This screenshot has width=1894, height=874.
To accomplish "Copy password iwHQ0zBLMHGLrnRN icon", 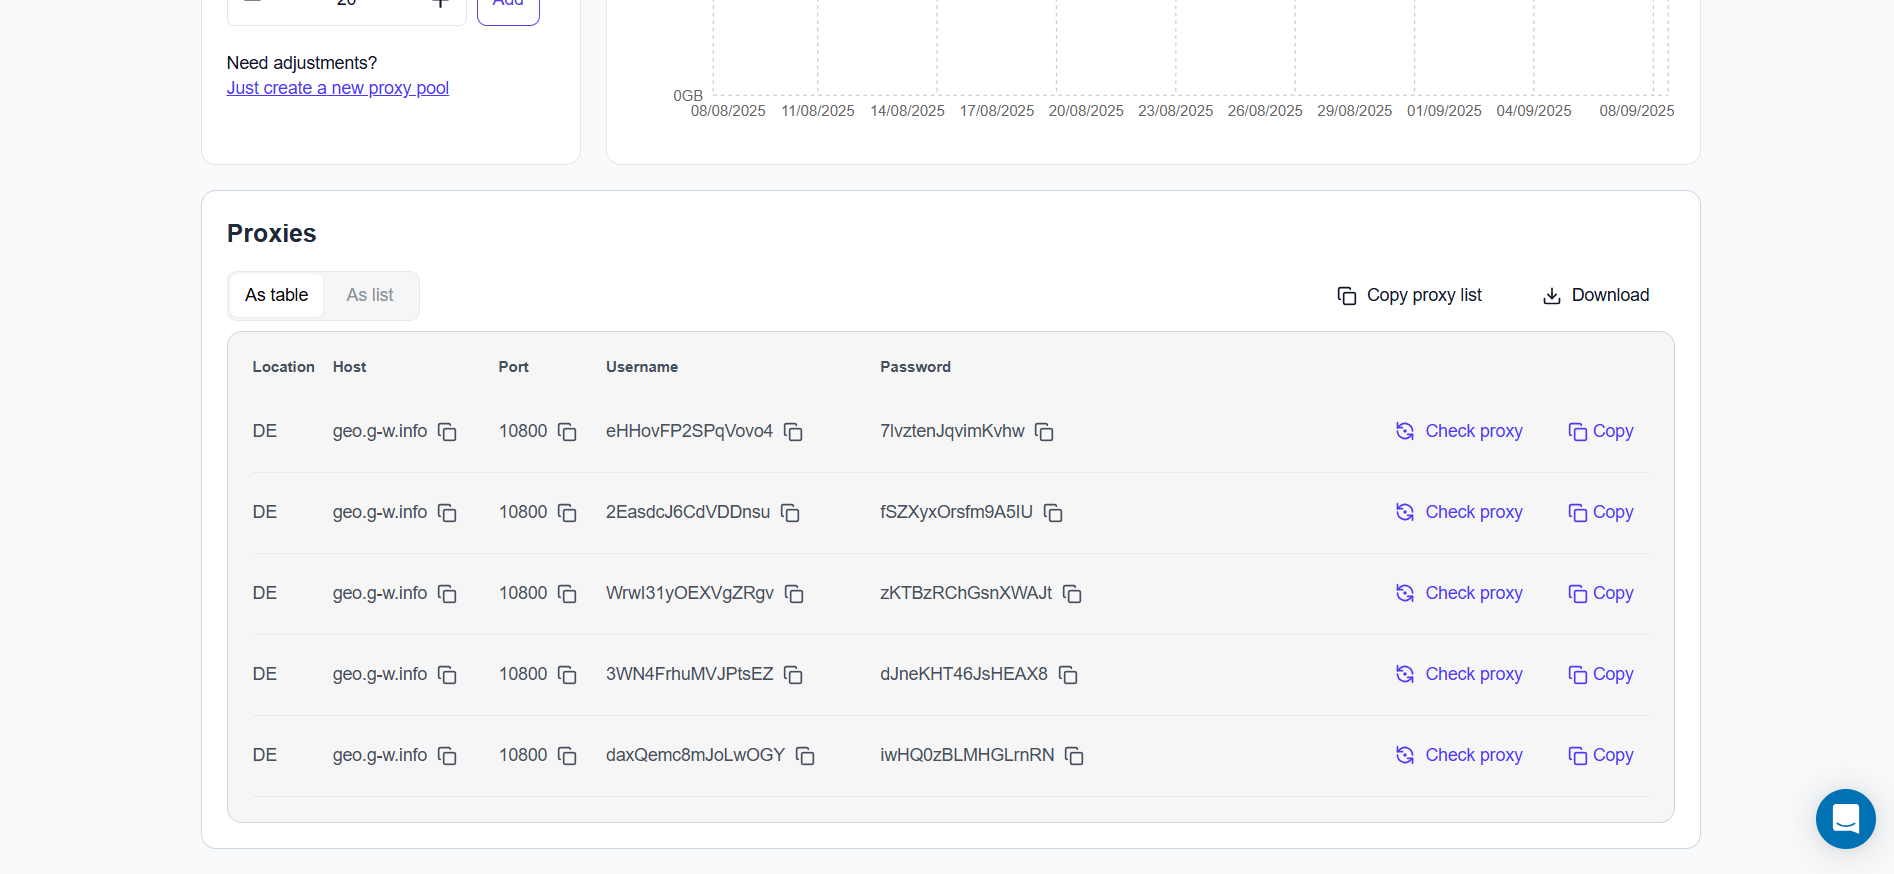I will click(1074, 756).
